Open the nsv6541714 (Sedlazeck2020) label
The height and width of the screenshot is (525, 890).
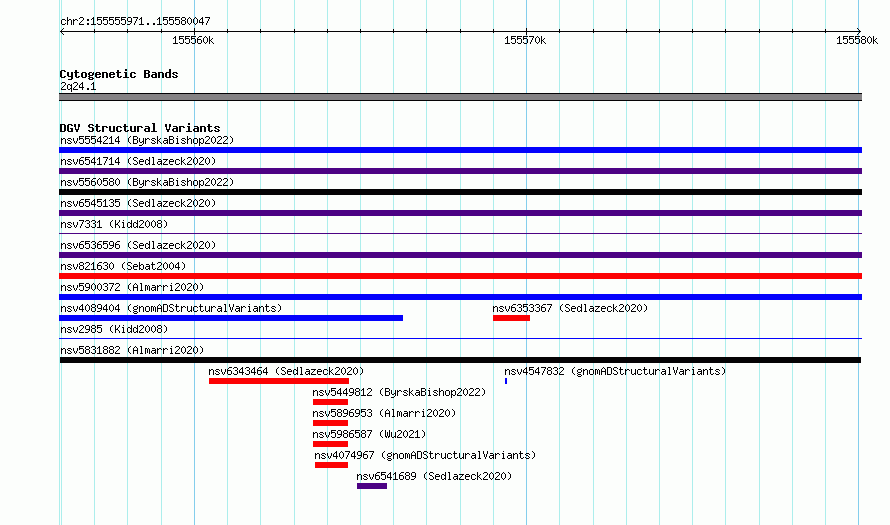(138, 161)
